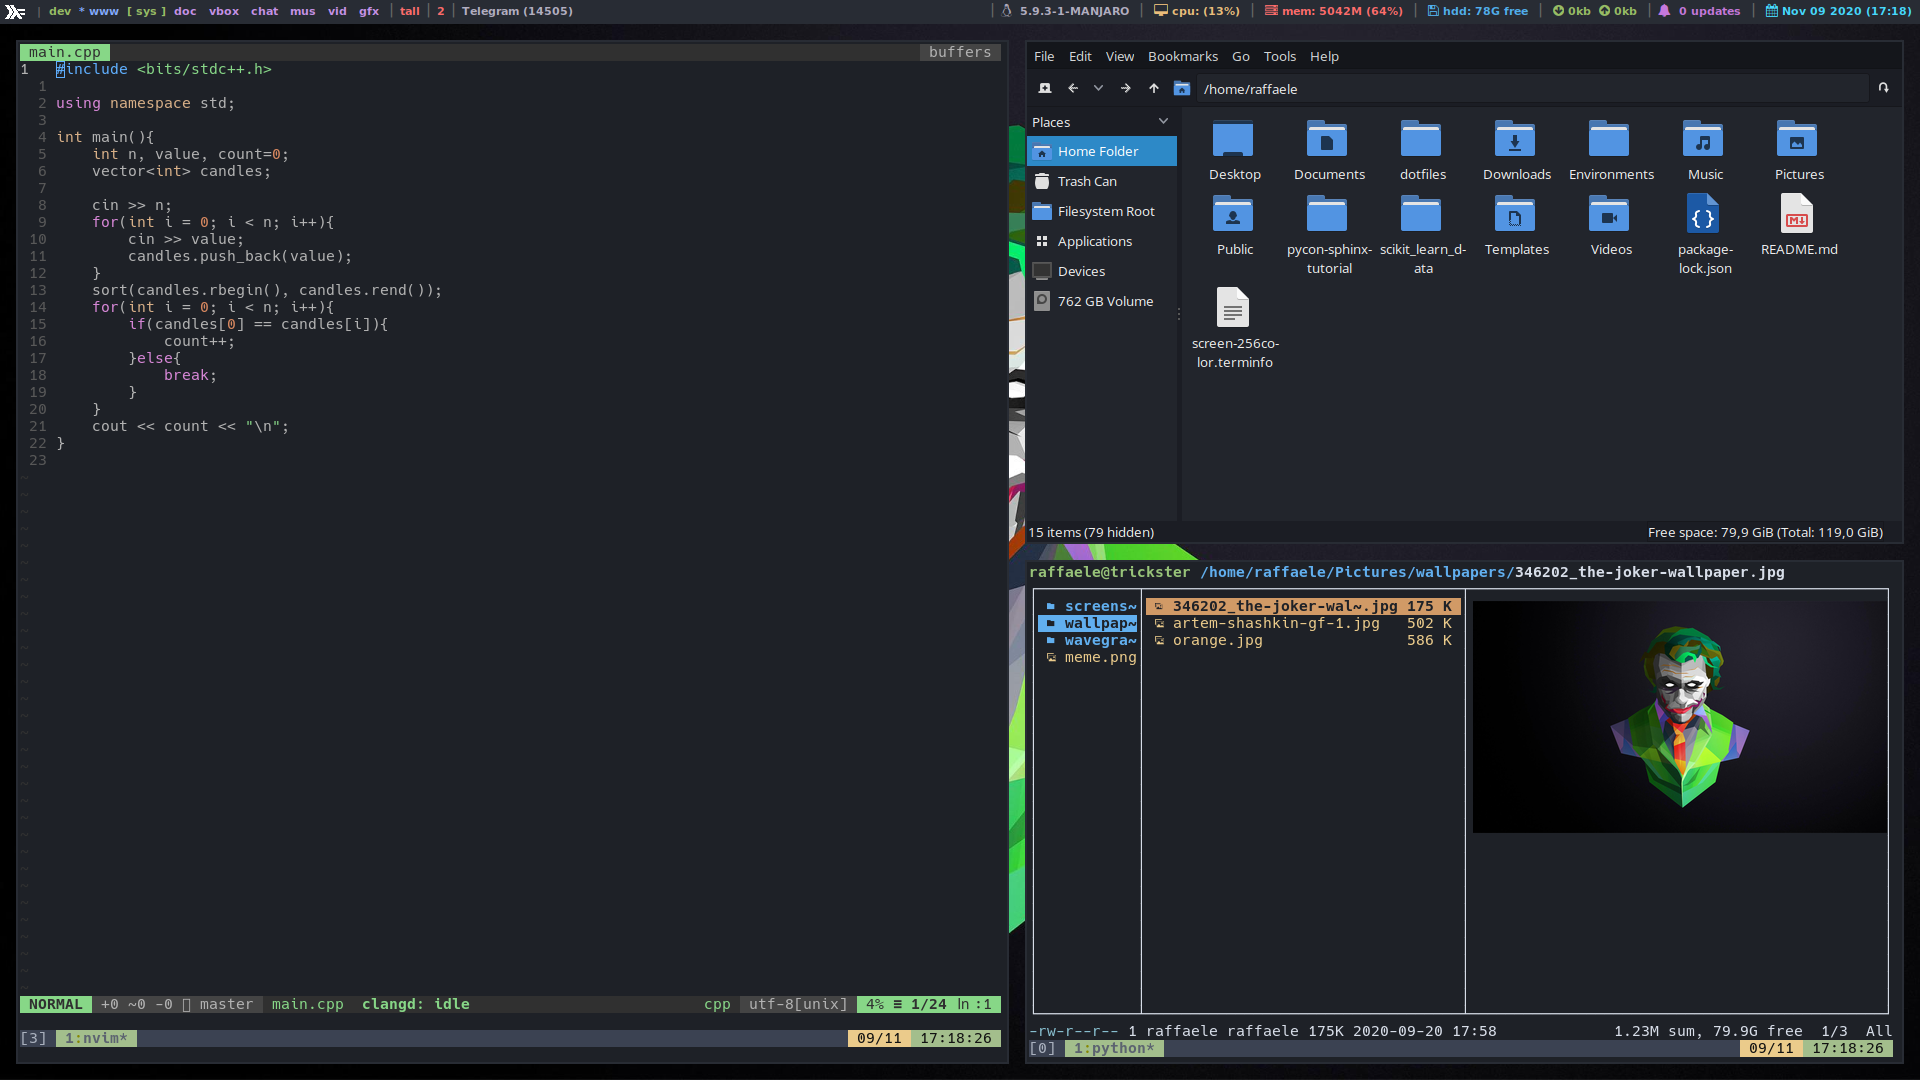Screen dimensions: 1920x1080
Task: Expand the Places side pane dropdown
Action: 1163,122
